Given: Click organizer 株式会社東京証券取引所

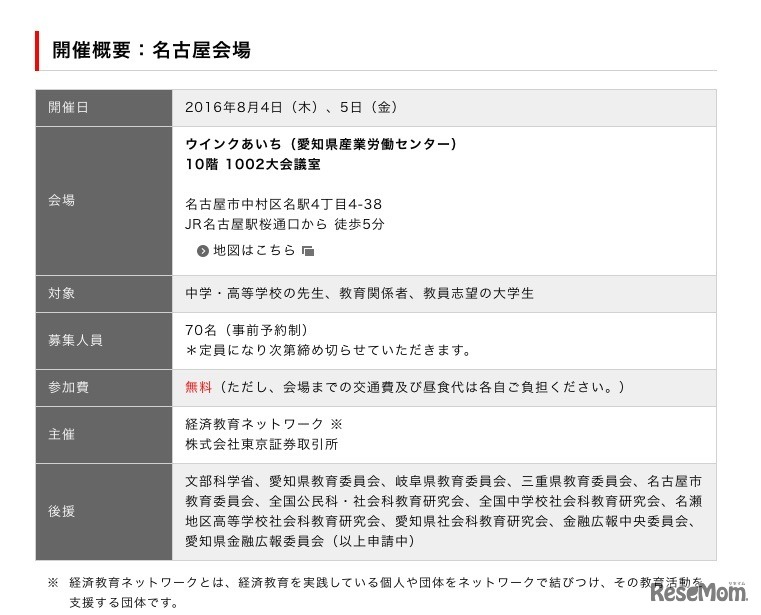Looking at the screenshot, I should 262,445.
